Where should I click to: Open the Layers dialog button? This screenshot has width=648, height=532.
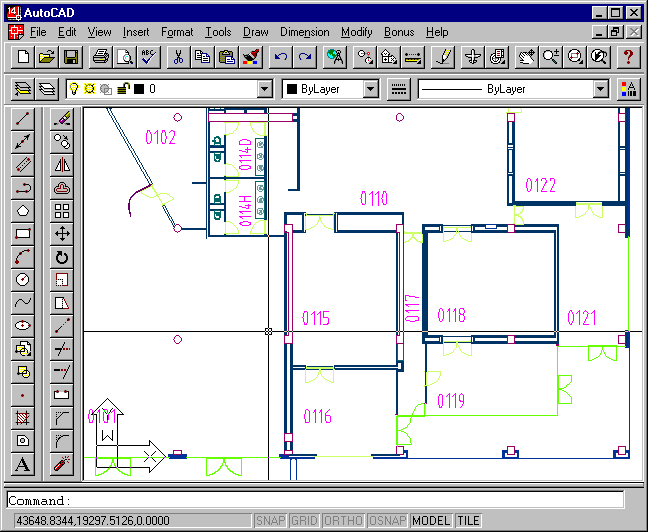coord(47,89)
